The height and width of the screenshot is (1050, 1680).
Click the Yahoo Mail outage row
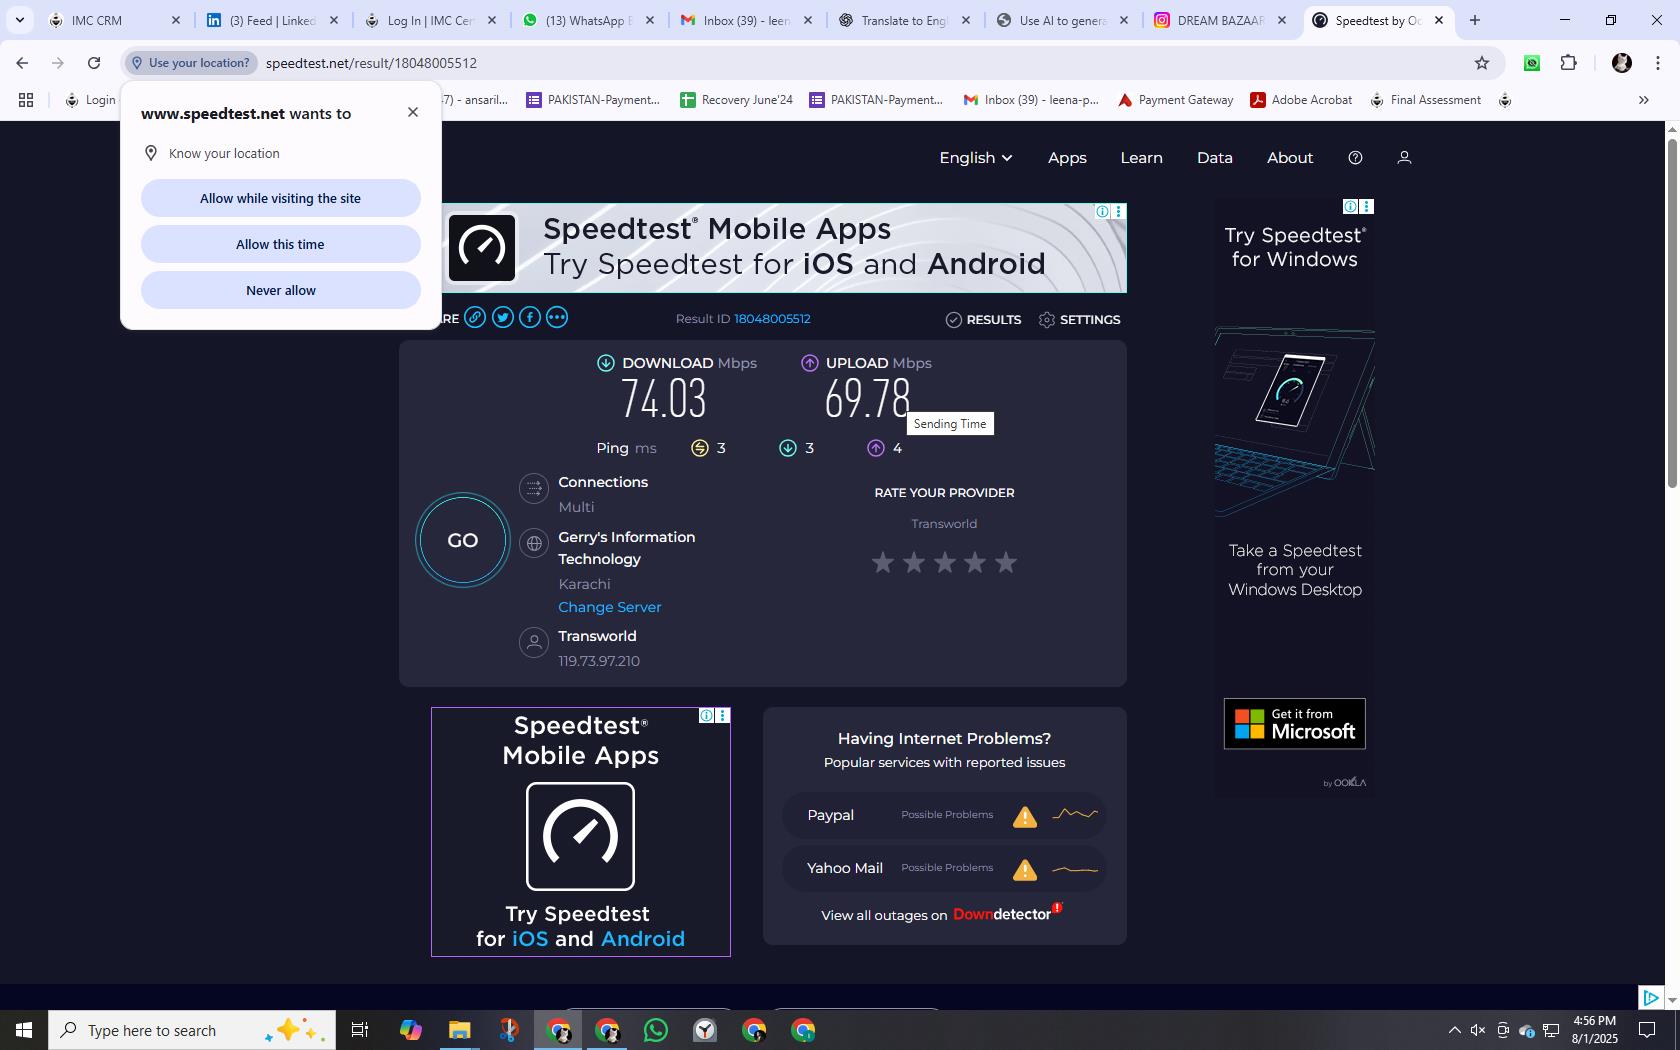point(944,868)
